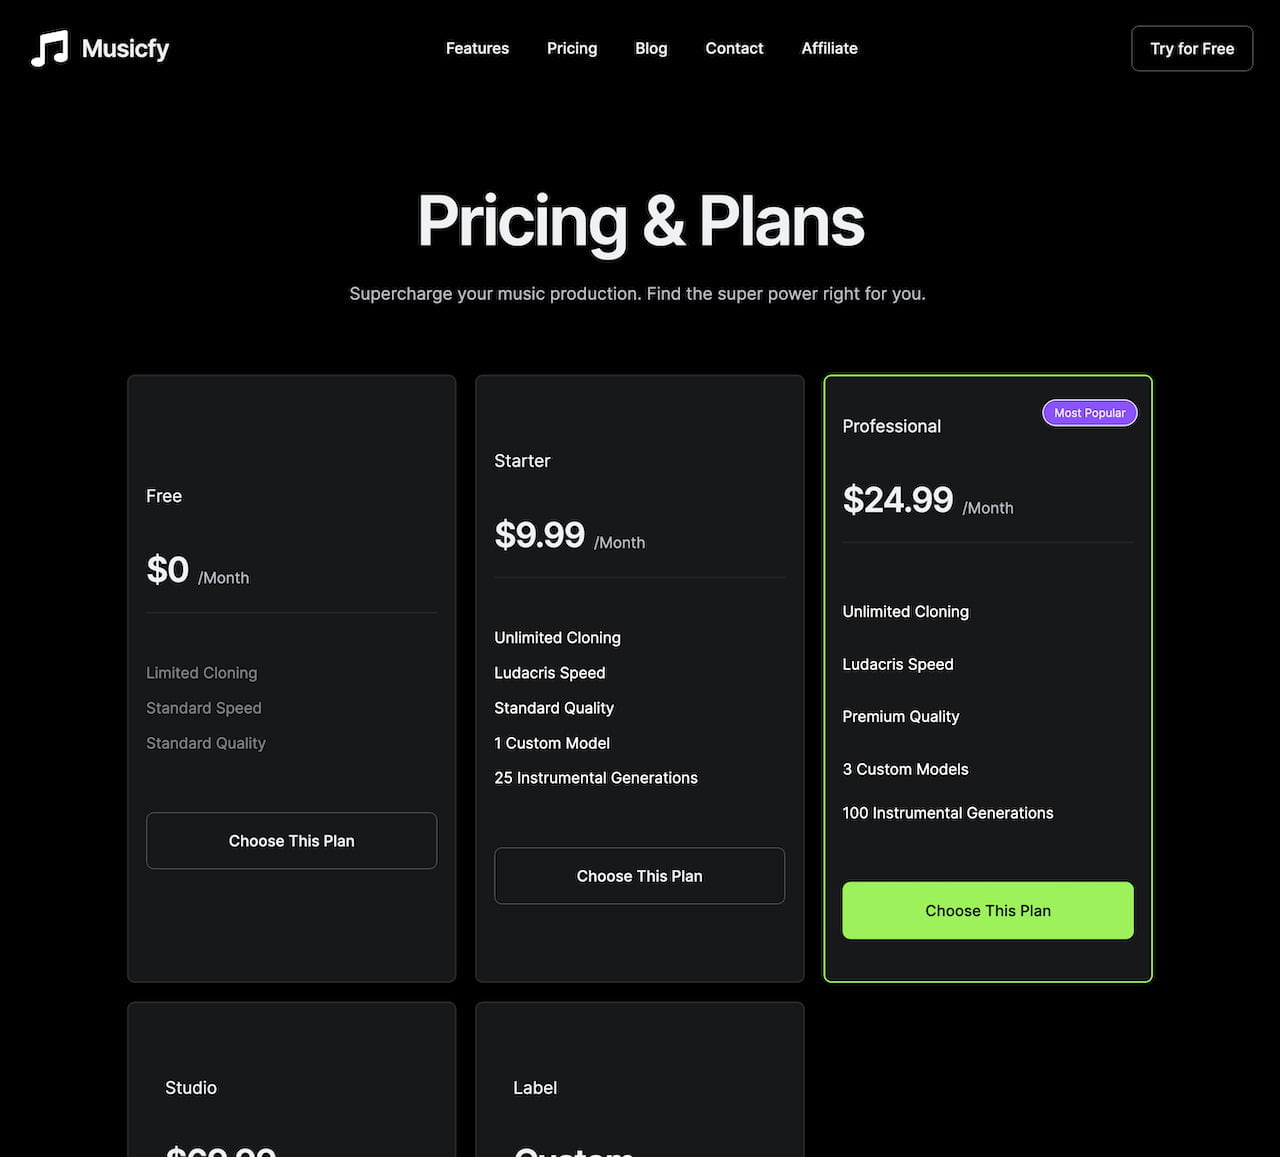1280x1157 pixels.
Task: Select the Most Popular badge on Professional plan
Action: (x=1089, y=412)
